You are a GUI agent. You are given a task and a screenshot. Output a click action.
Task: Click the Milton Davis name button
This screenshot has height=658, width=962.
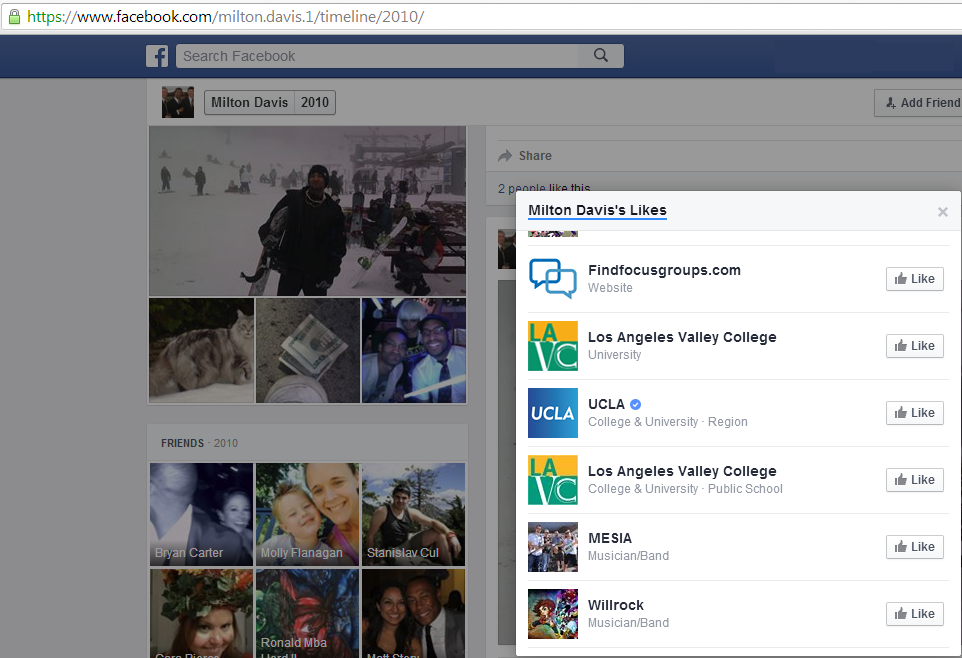click(249, 103)
